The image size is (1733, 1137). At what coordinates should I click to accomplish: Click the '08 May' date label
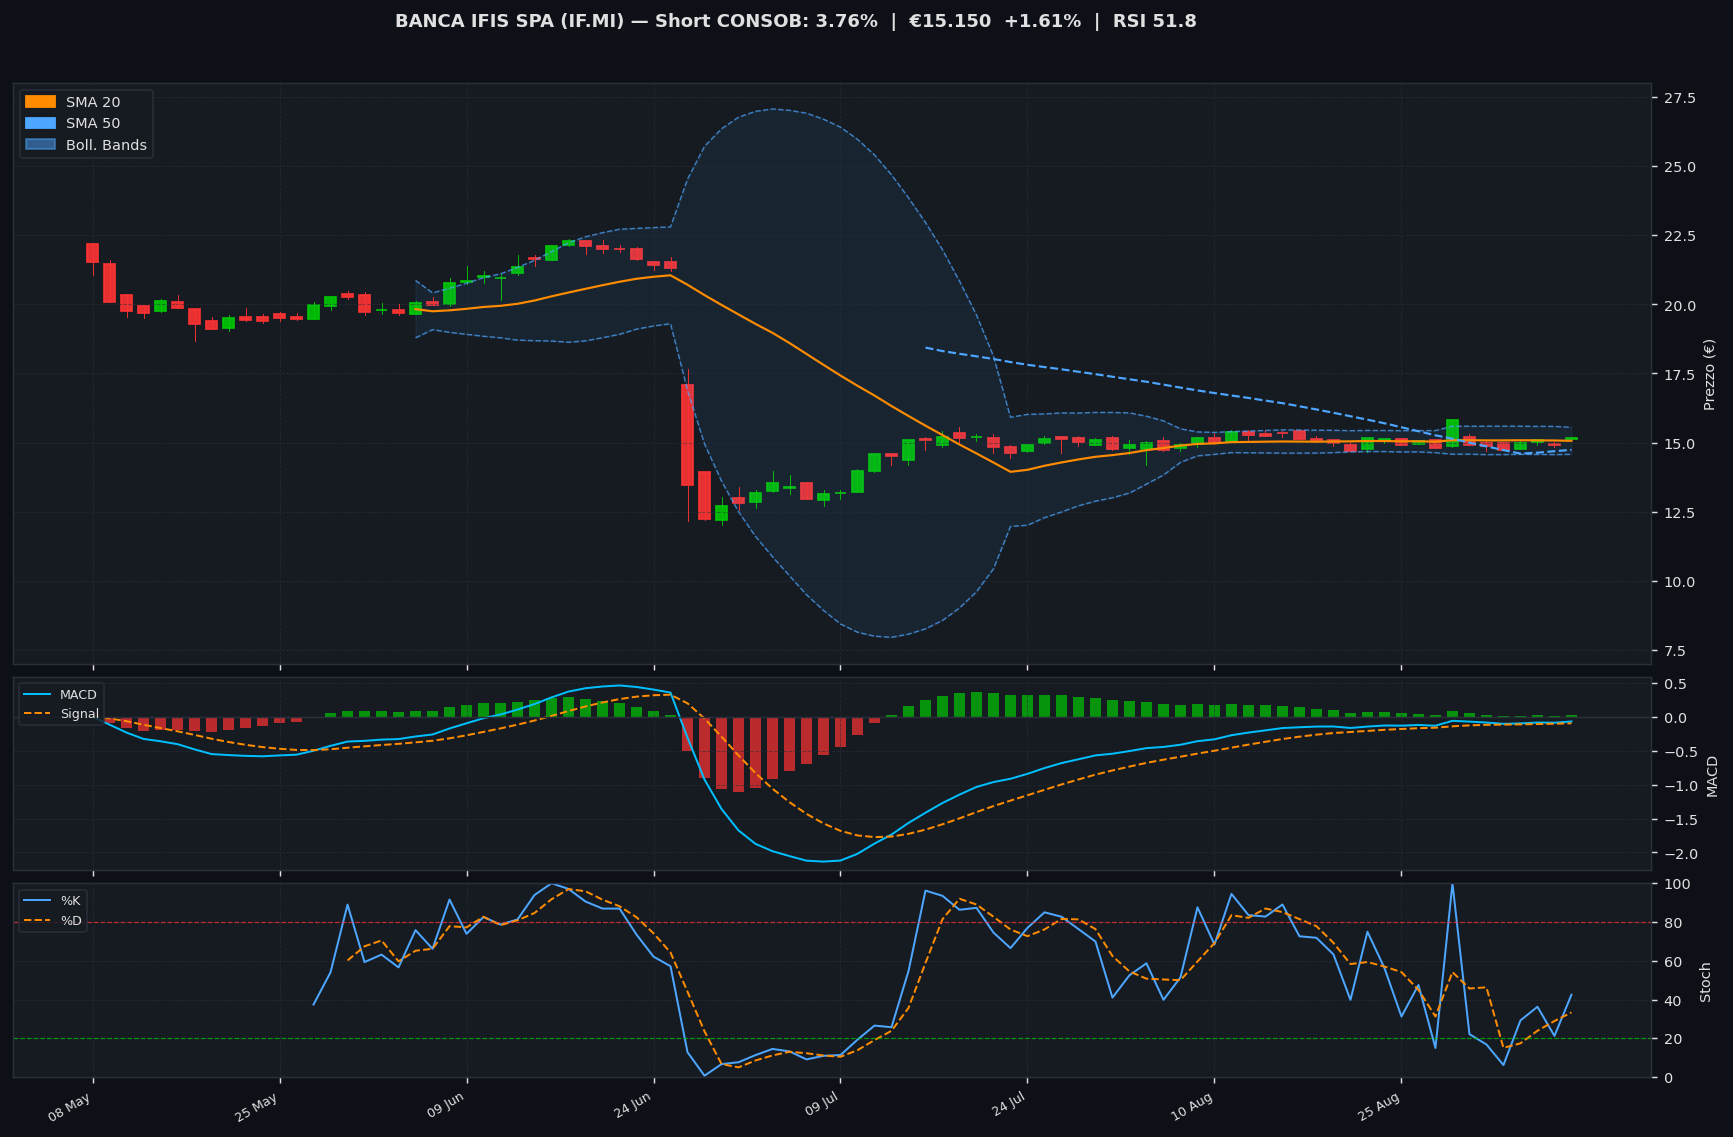pos(70,1108)
